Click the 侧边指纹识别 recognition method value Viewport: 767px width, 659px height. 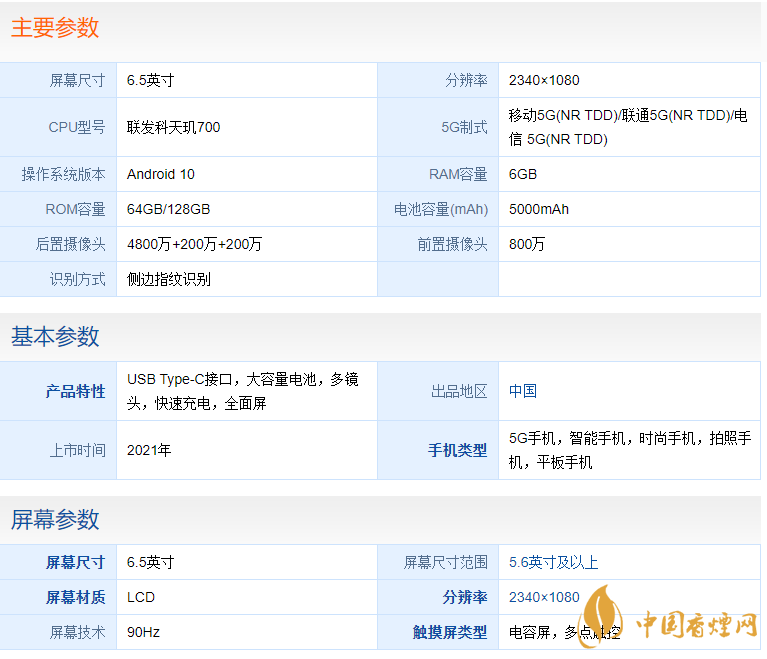(169, 279)
